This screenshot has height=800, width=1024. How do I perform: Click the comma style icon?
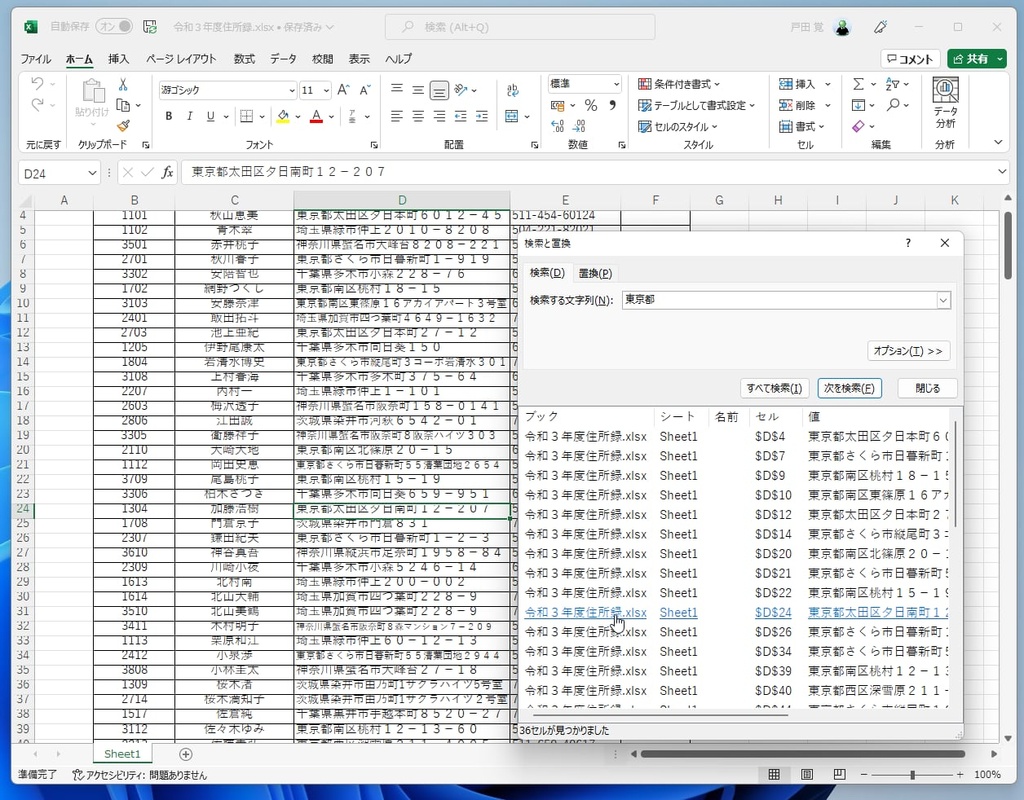click(613, 105)
